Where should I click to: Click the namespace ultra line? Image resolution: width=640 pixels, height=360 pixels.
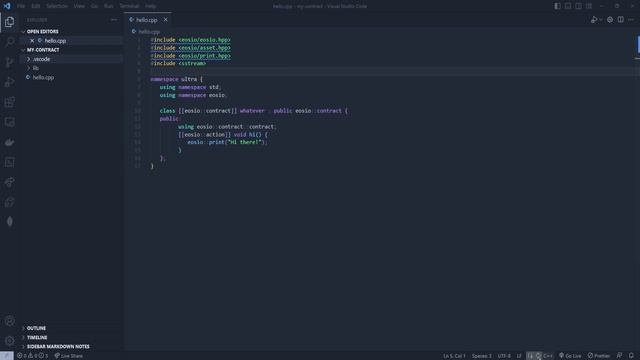176,79
